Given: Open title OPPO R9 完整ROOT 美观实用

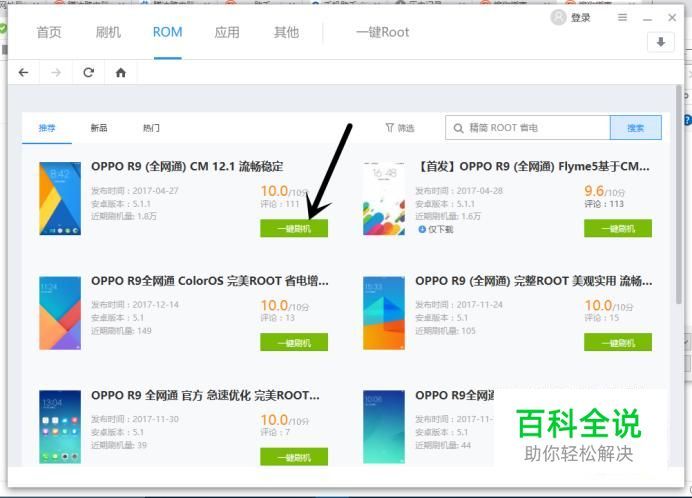Looking at the screenshot, I should (534, 281).
